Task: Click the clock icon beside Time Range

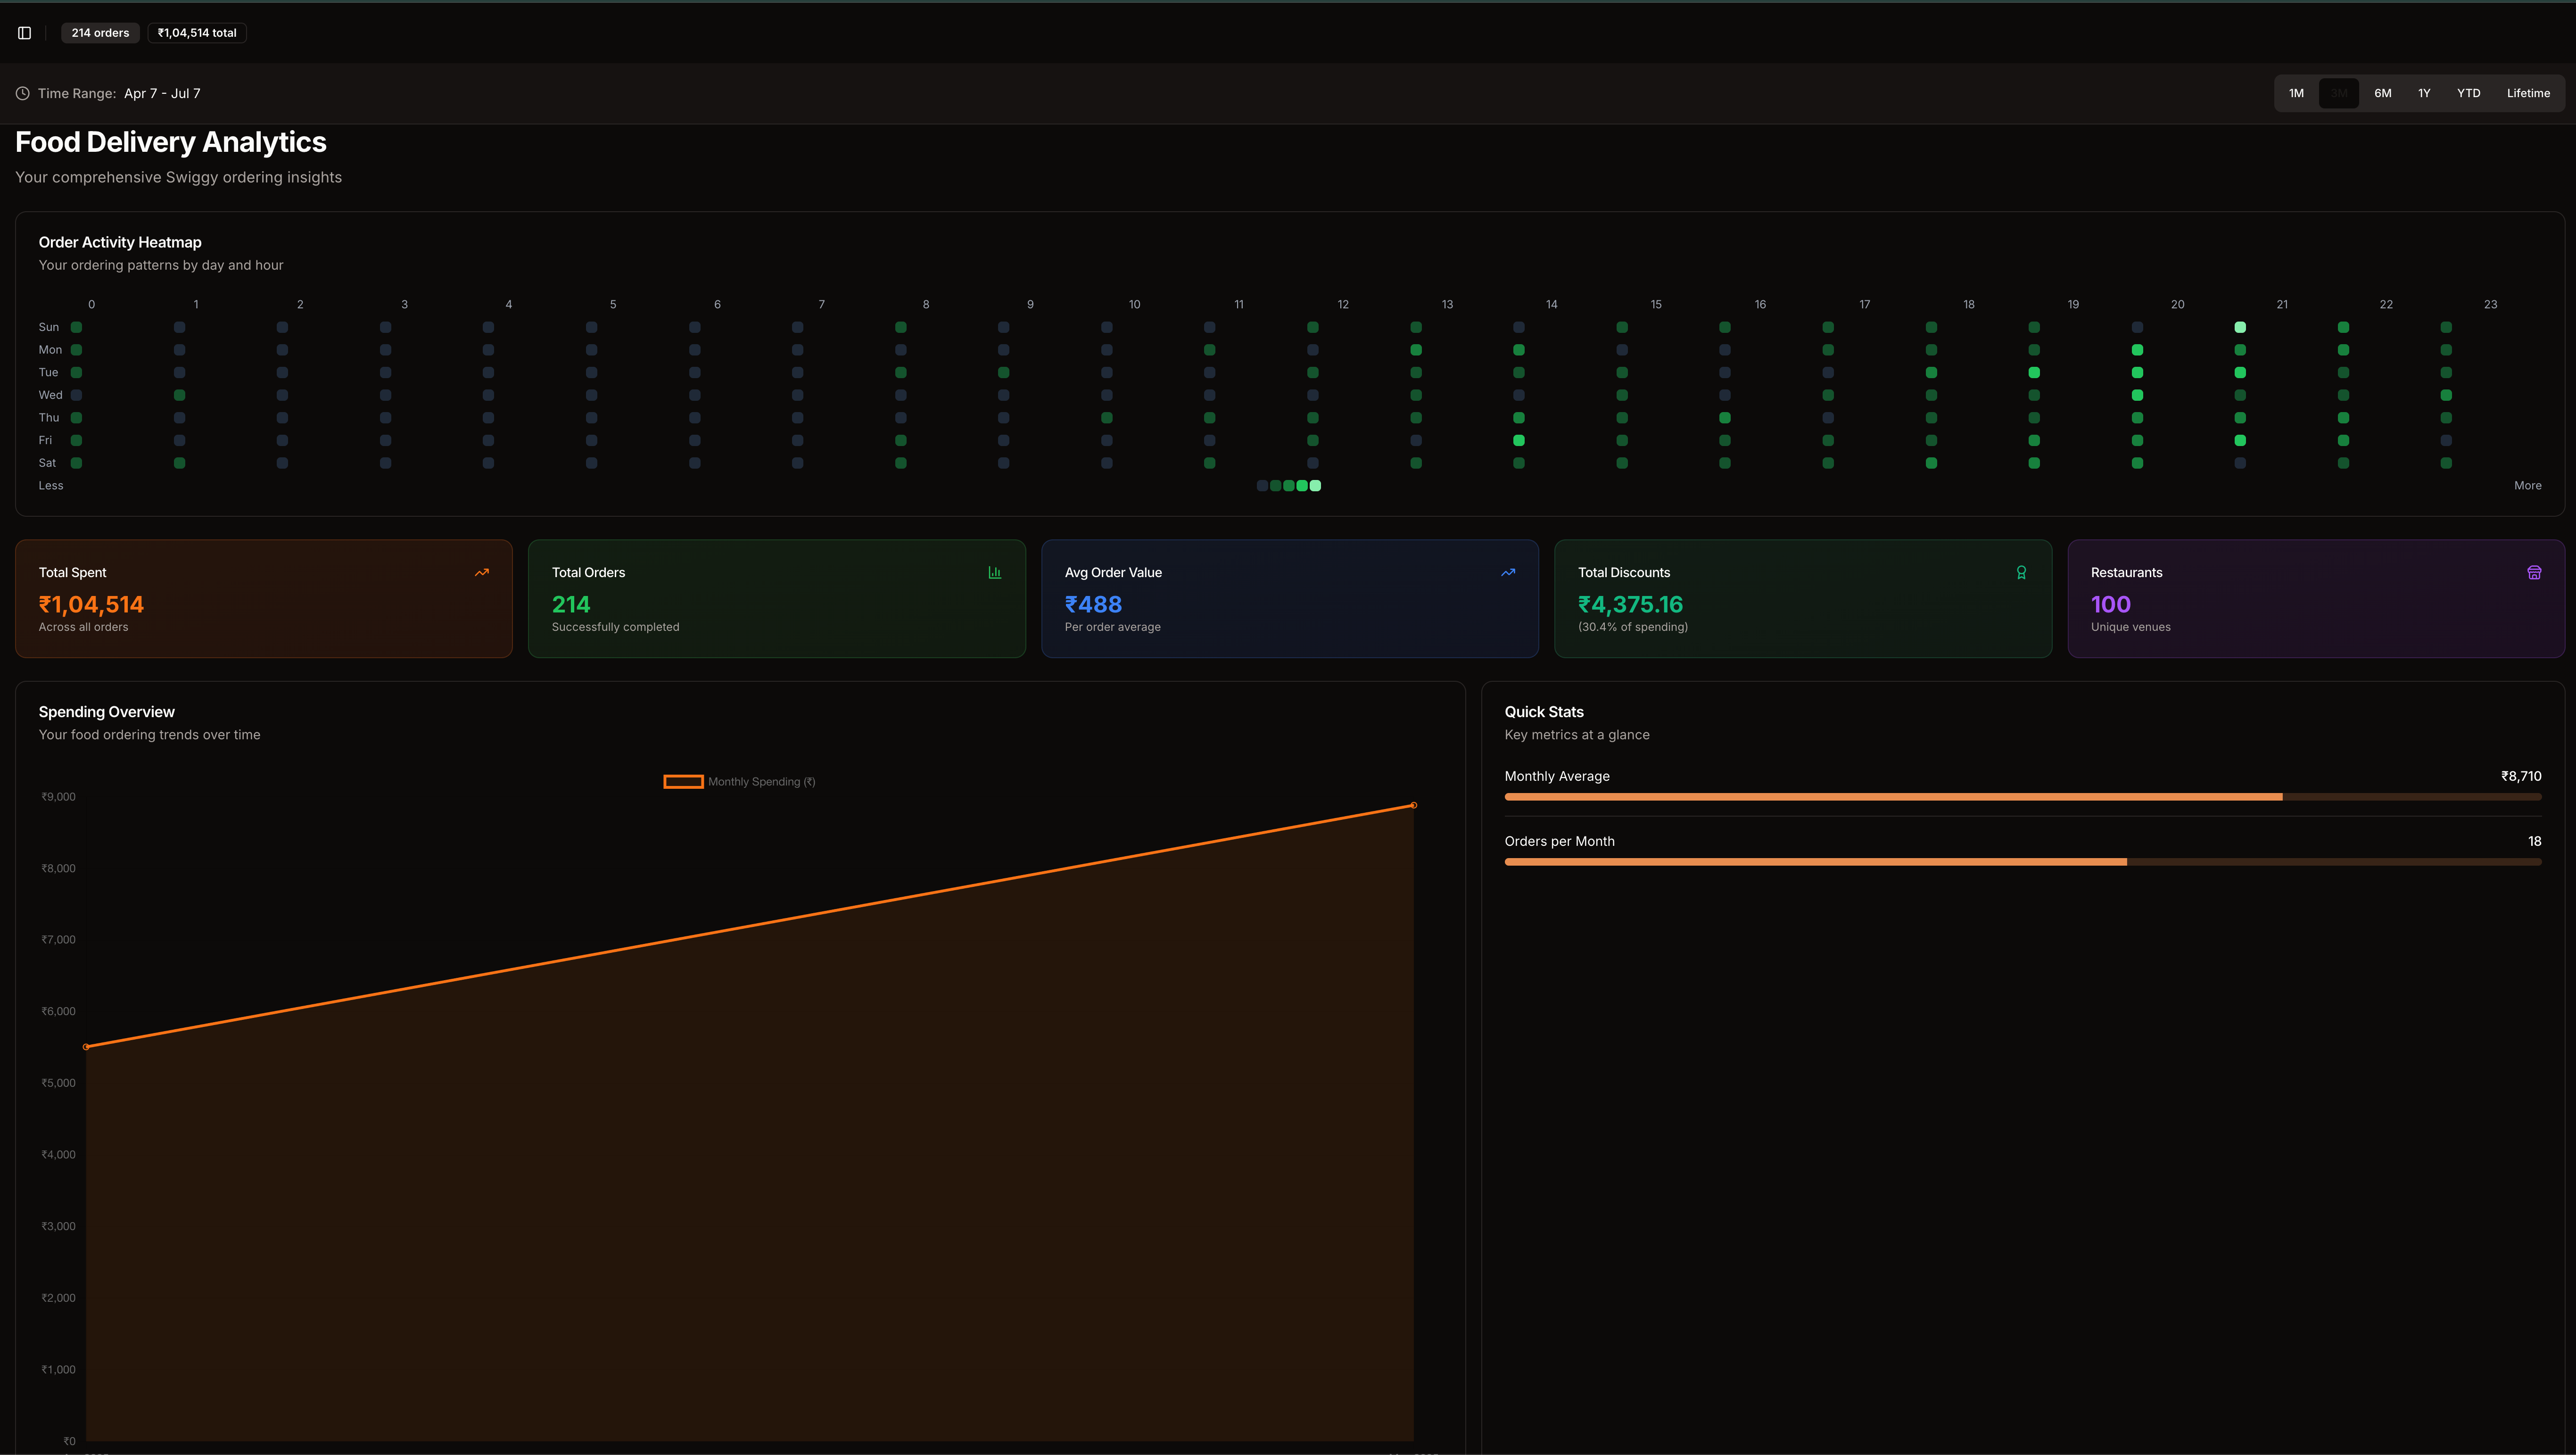Action: [x=22, y=93]
